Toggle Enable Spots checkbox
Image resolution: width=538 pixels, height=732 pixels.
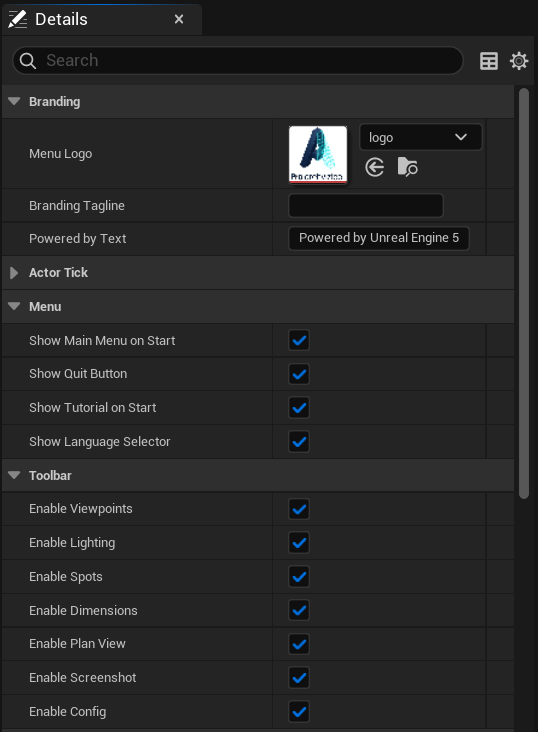[x=299, y=577]
